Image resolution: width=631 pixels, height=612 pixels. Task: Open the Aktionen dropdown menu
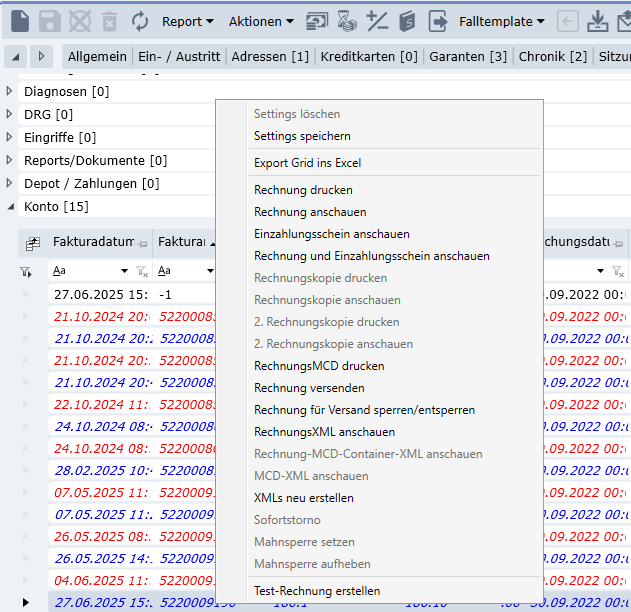point(261,21)
